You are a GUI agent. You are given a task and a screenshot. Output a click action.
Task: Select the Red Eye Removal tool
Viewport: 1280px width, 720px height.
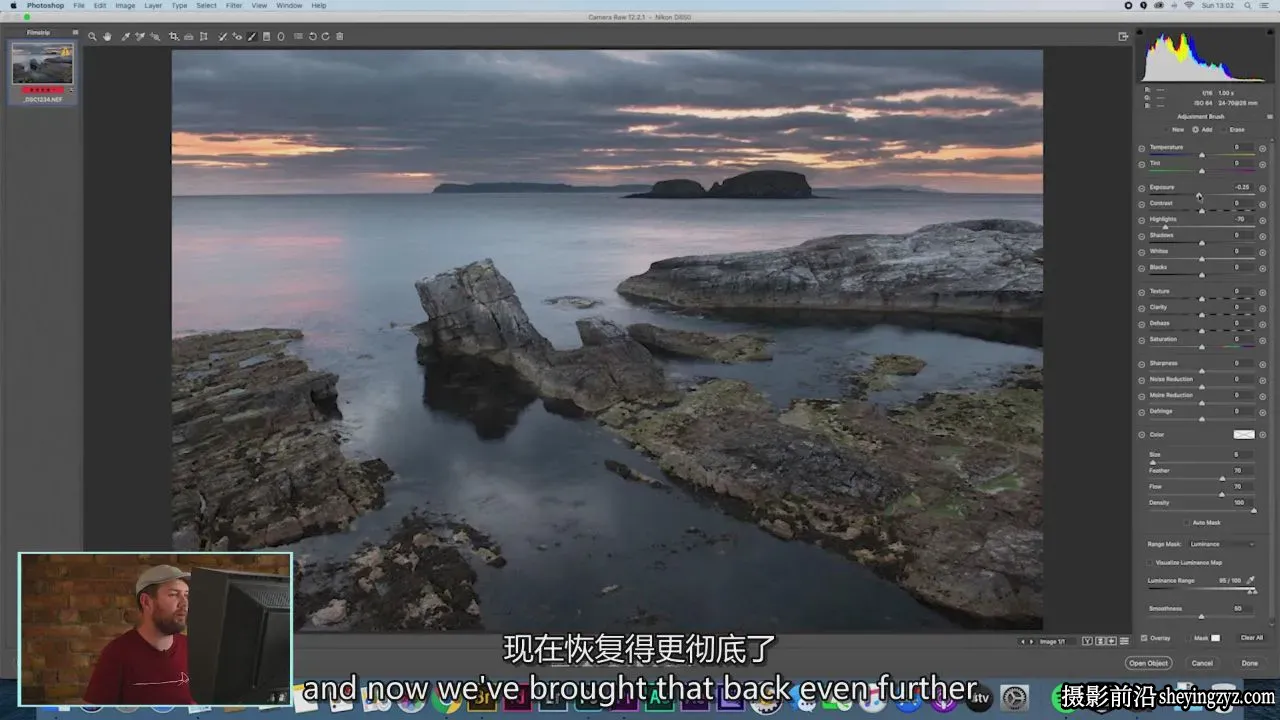click(x=237, y=36)
